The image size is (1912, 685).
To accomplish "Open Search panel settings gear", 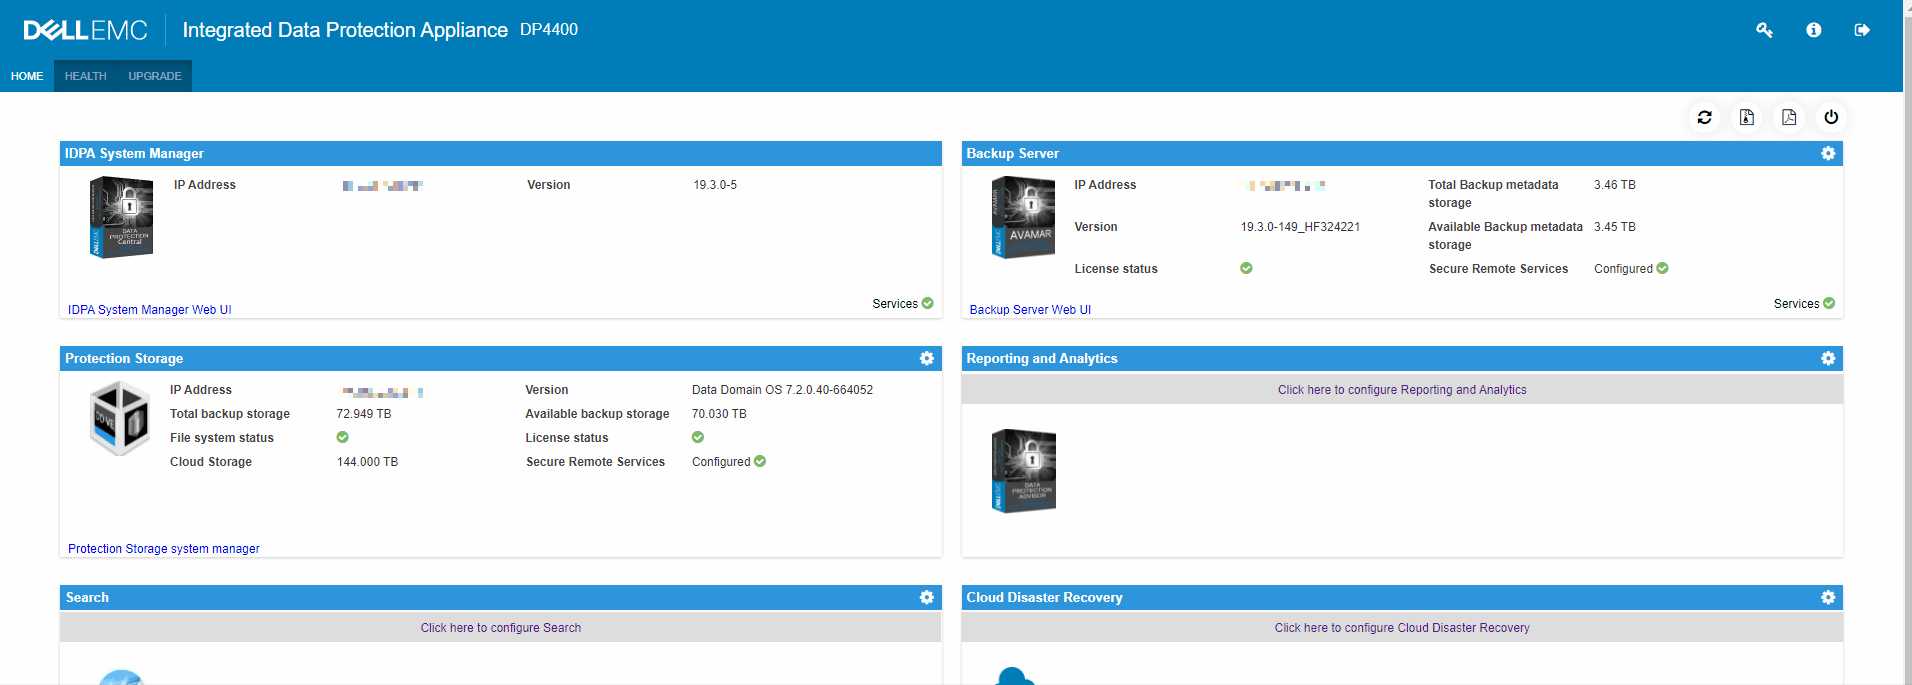I will pyautogui.click(x=926, y=597).
